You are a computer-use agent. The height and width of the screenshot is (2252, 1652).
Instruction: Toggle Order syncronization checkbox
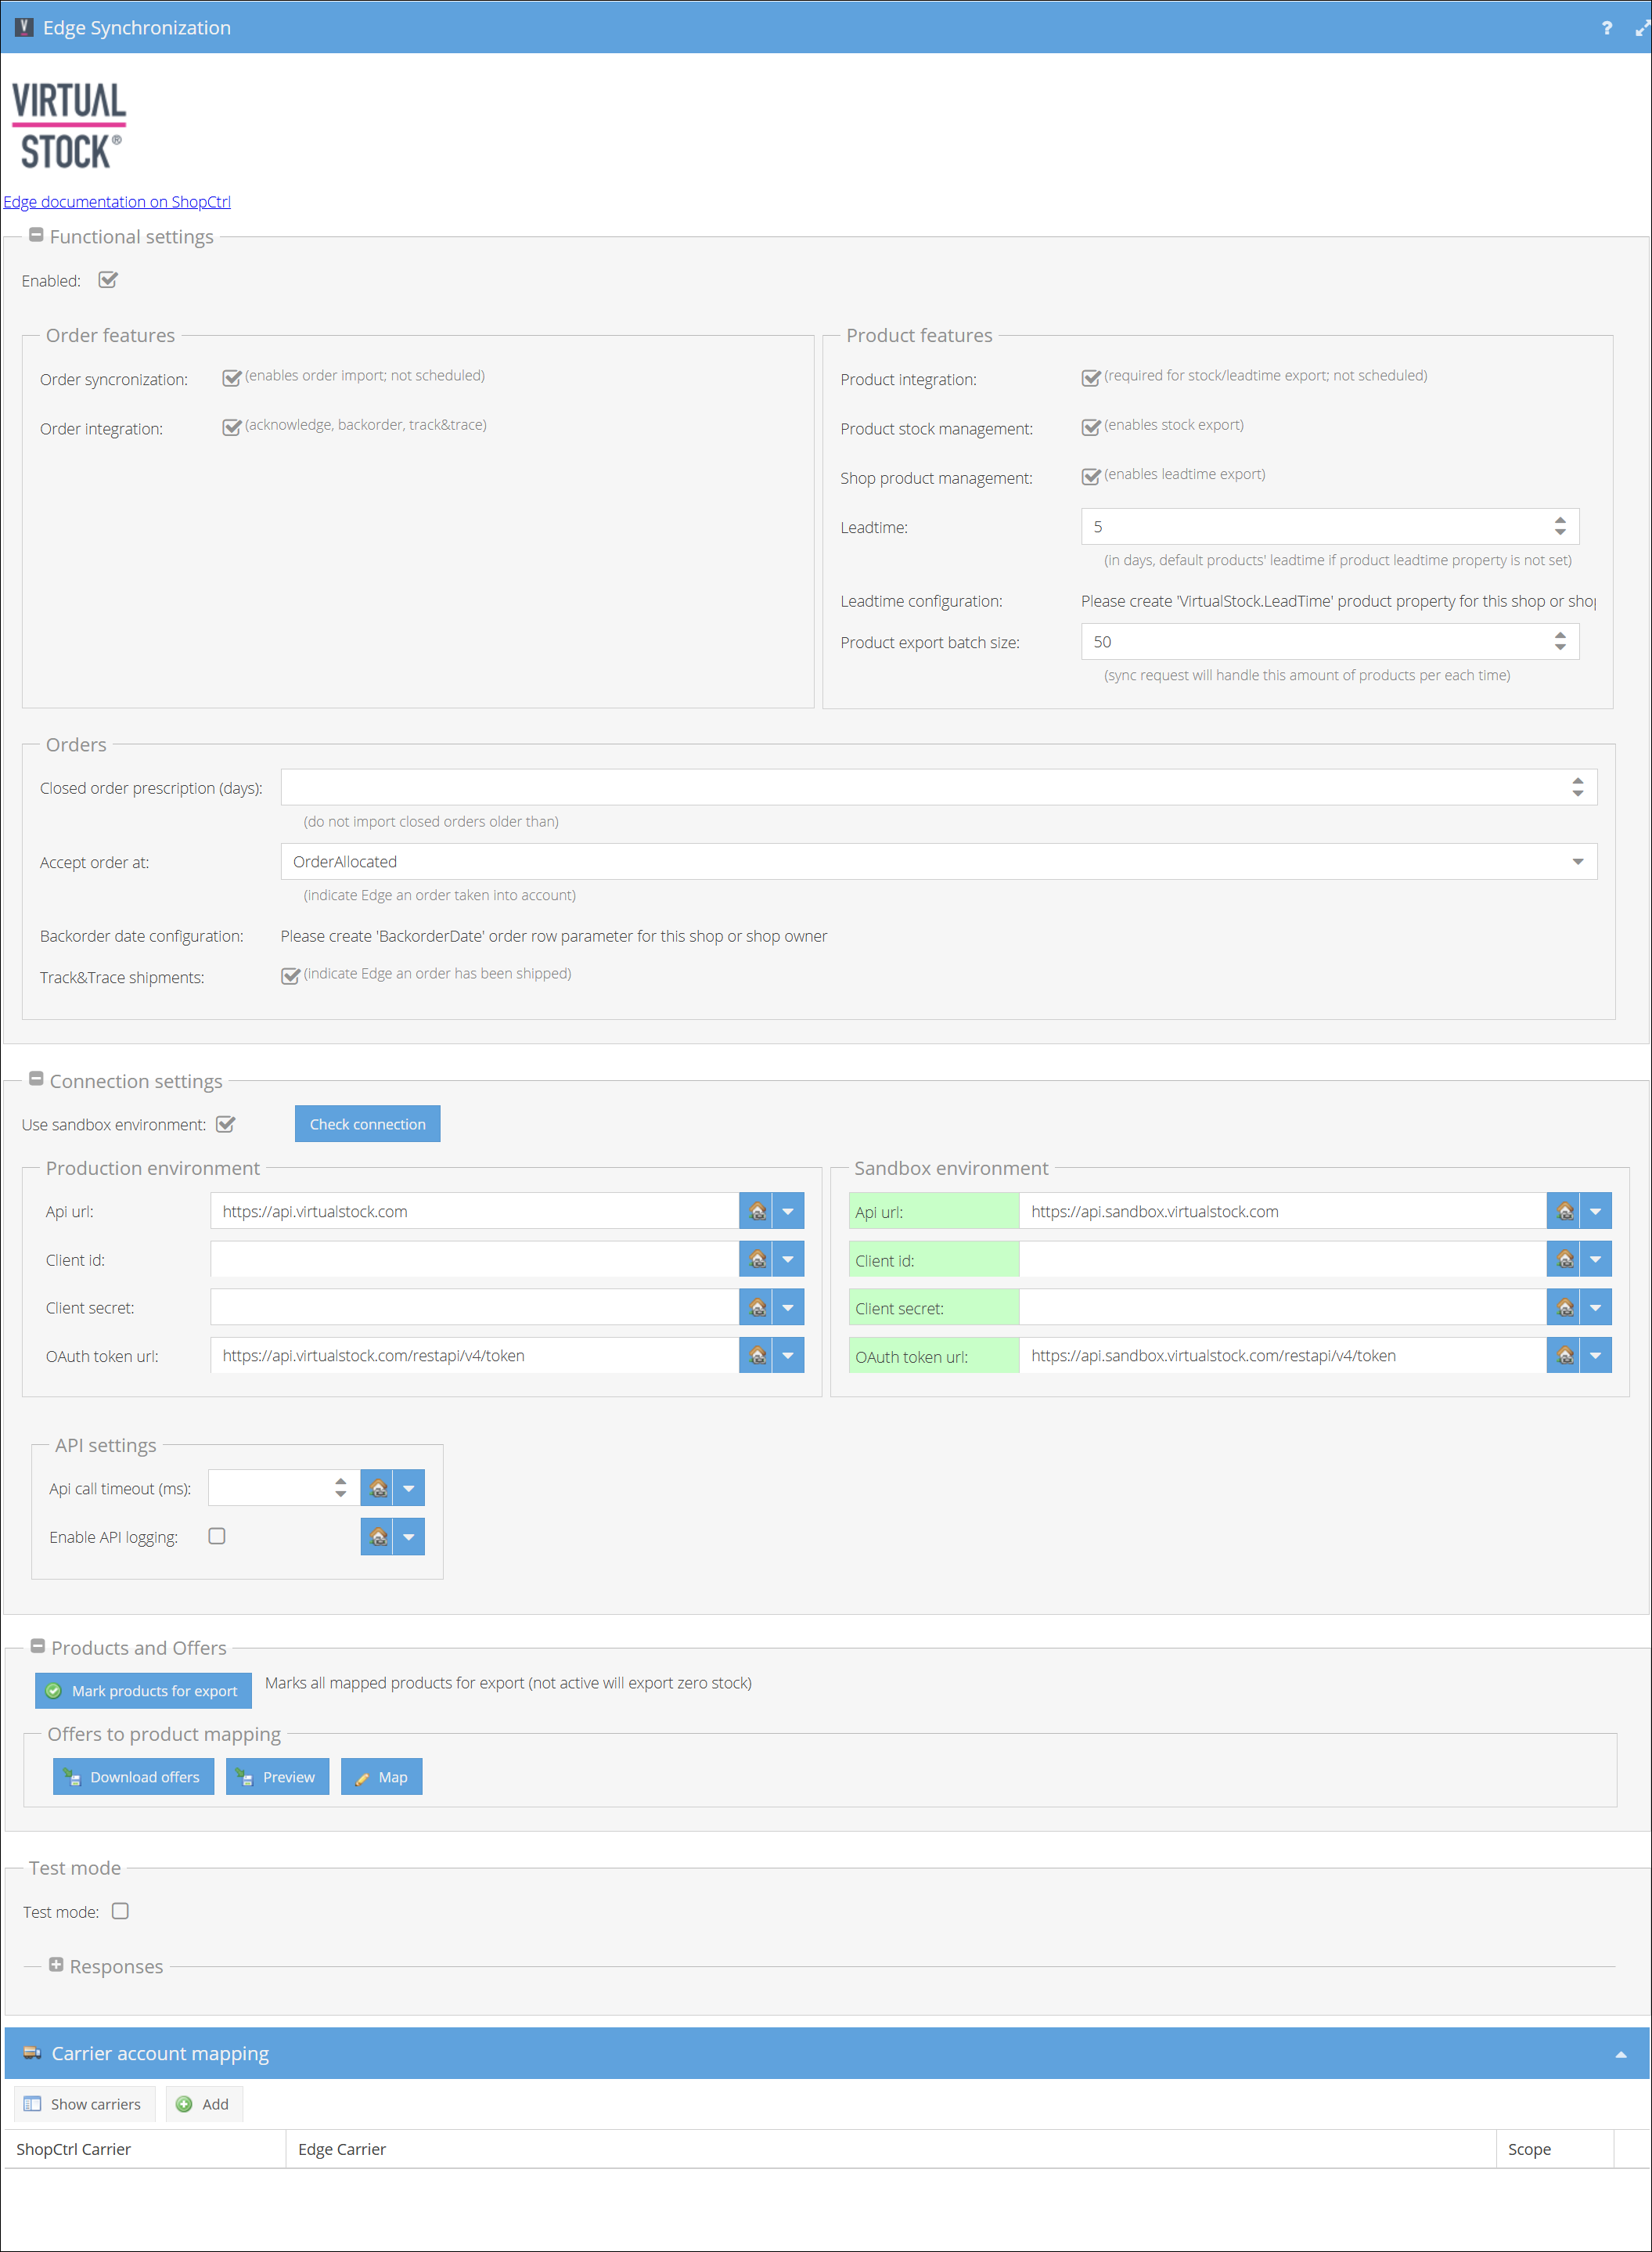pyautogui.click(x=231, y=377)
